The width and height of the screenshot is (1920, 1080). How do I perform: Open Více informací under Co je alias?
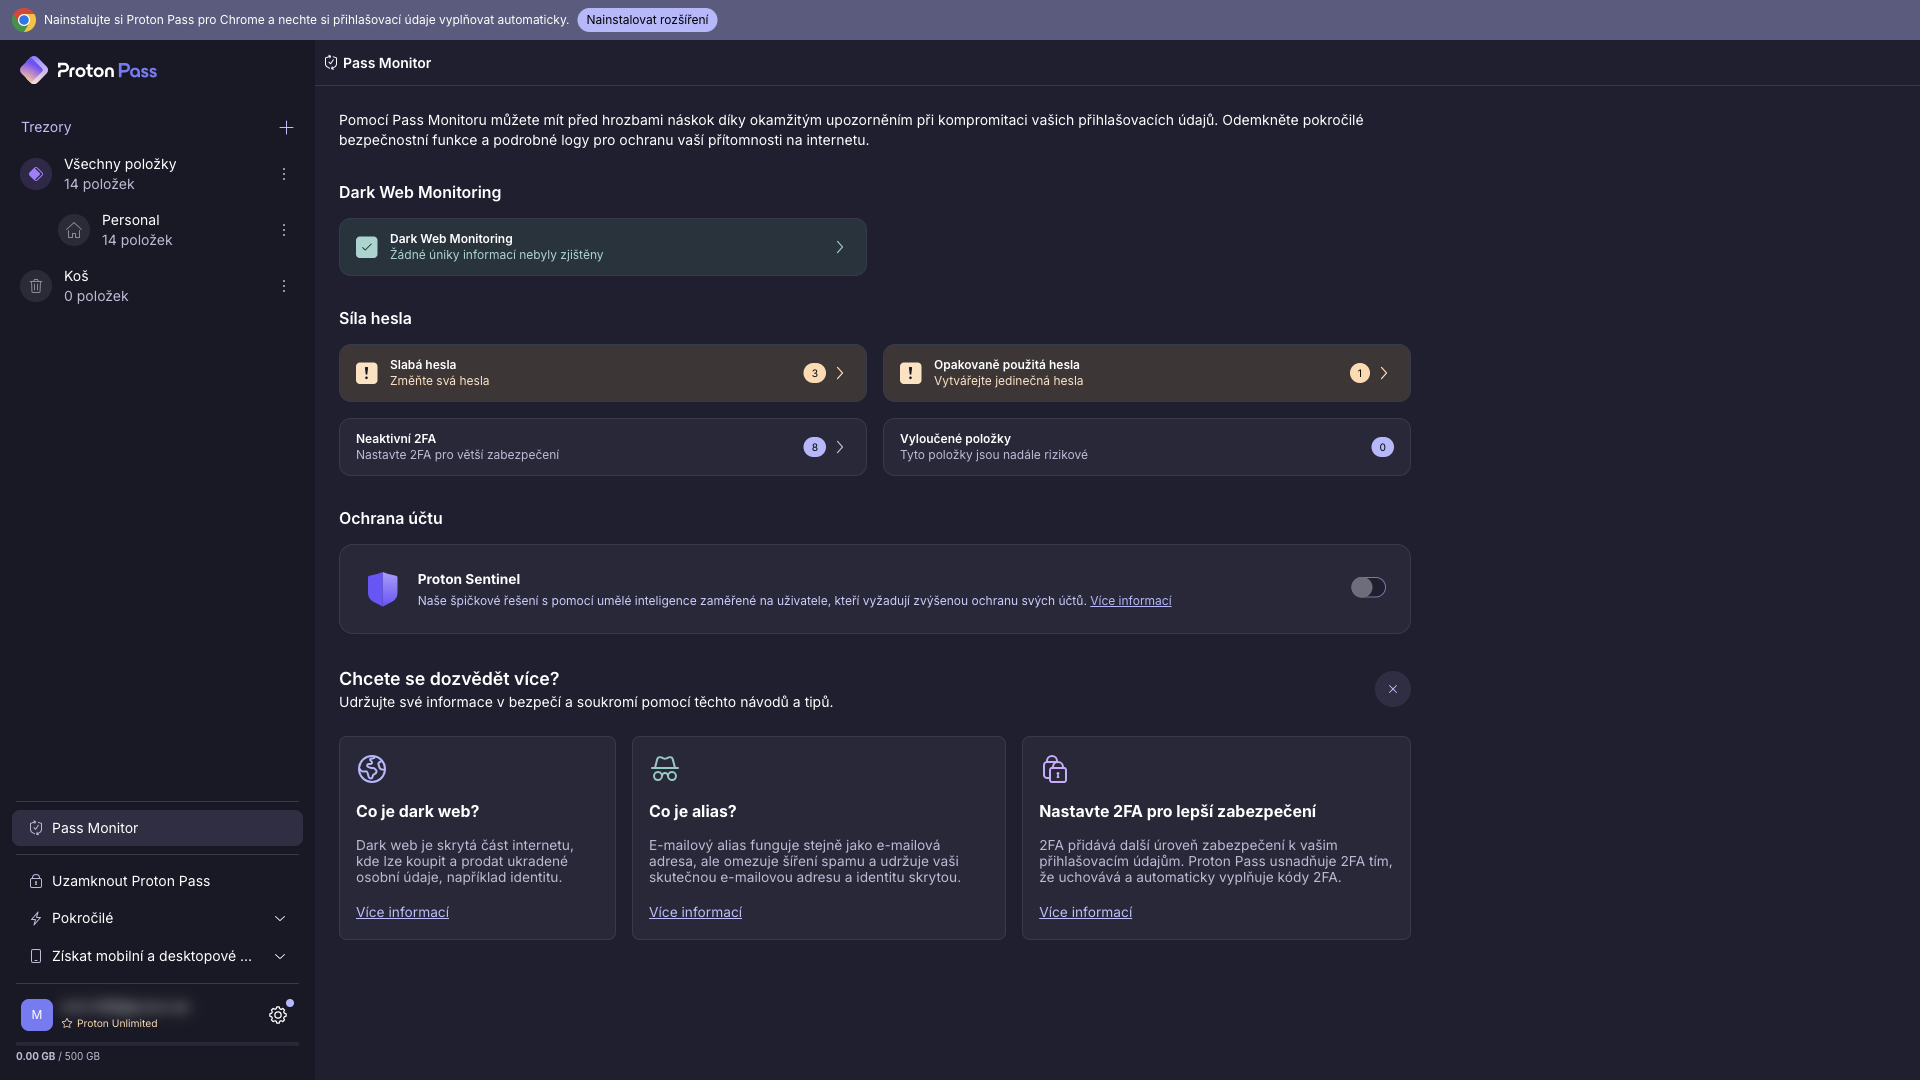point(695,912)
